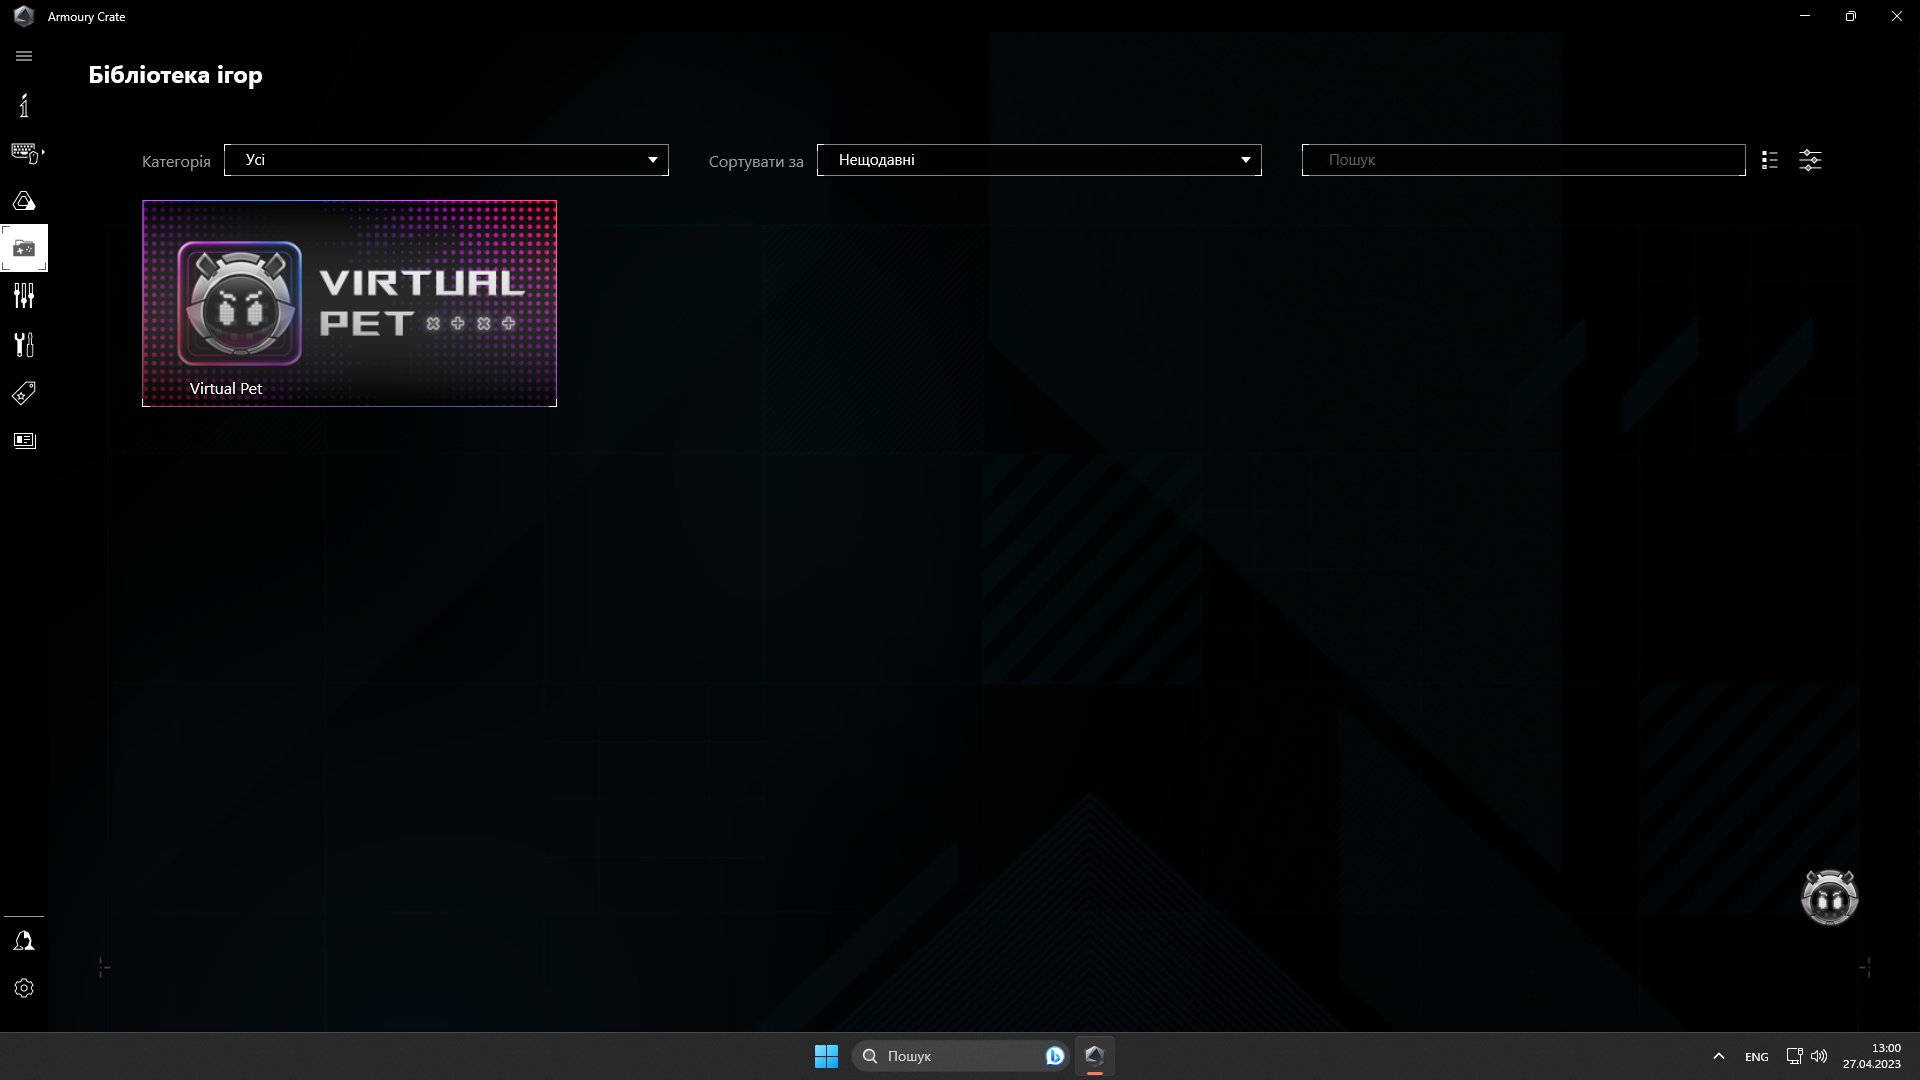Open the Virtual Pet game tile

click(349, 303)
